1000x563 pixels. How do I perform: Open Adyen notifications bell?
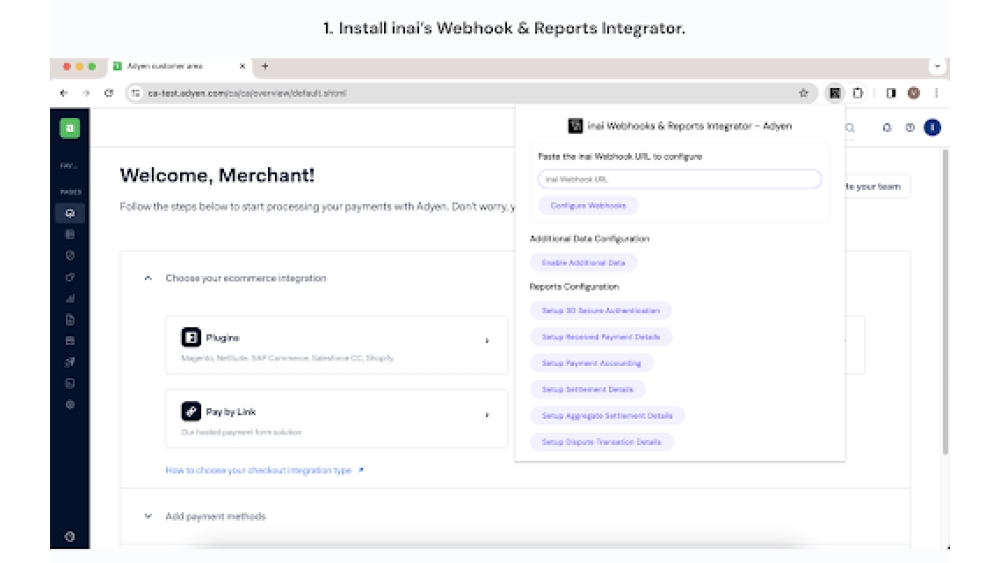887,128
